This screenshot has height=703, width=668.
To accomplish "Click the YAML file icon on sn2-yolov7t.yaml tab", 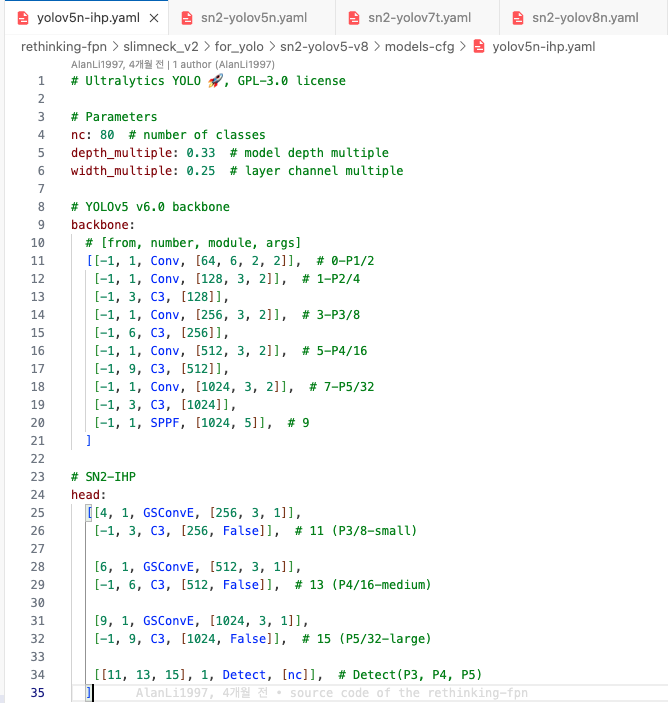I will [354, 18].
